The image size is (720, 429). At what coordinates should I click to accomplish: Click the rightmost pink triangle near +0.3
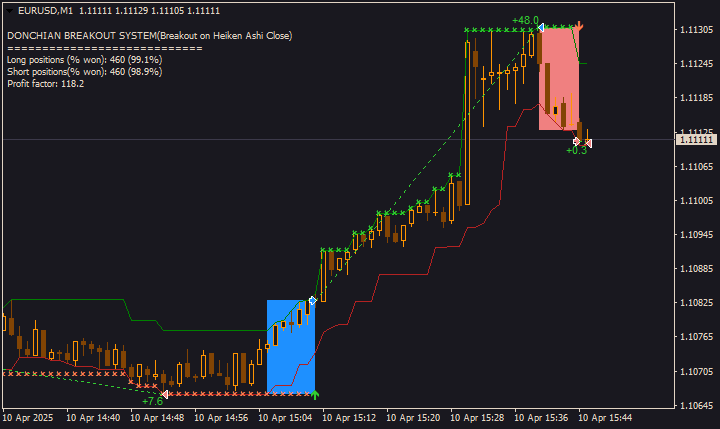click(x=588, y=144)
